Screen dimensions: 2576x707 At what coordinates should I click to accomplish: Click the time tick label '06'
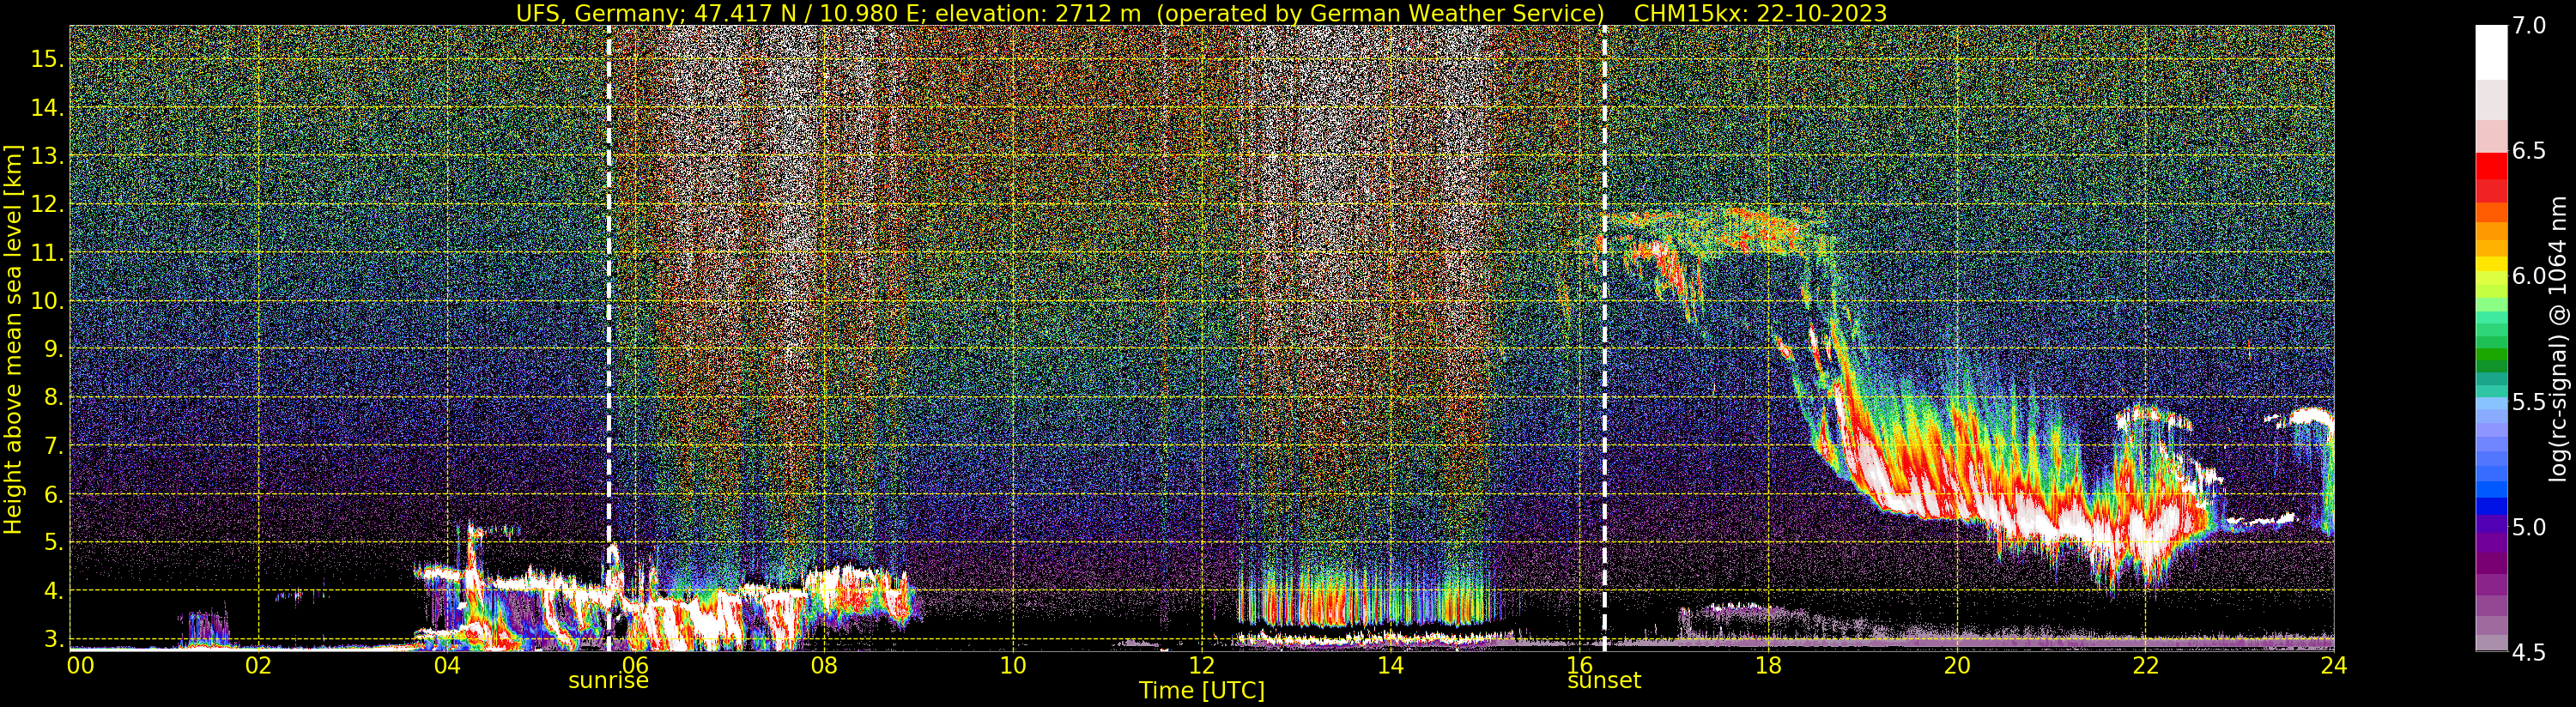[635, 665]
